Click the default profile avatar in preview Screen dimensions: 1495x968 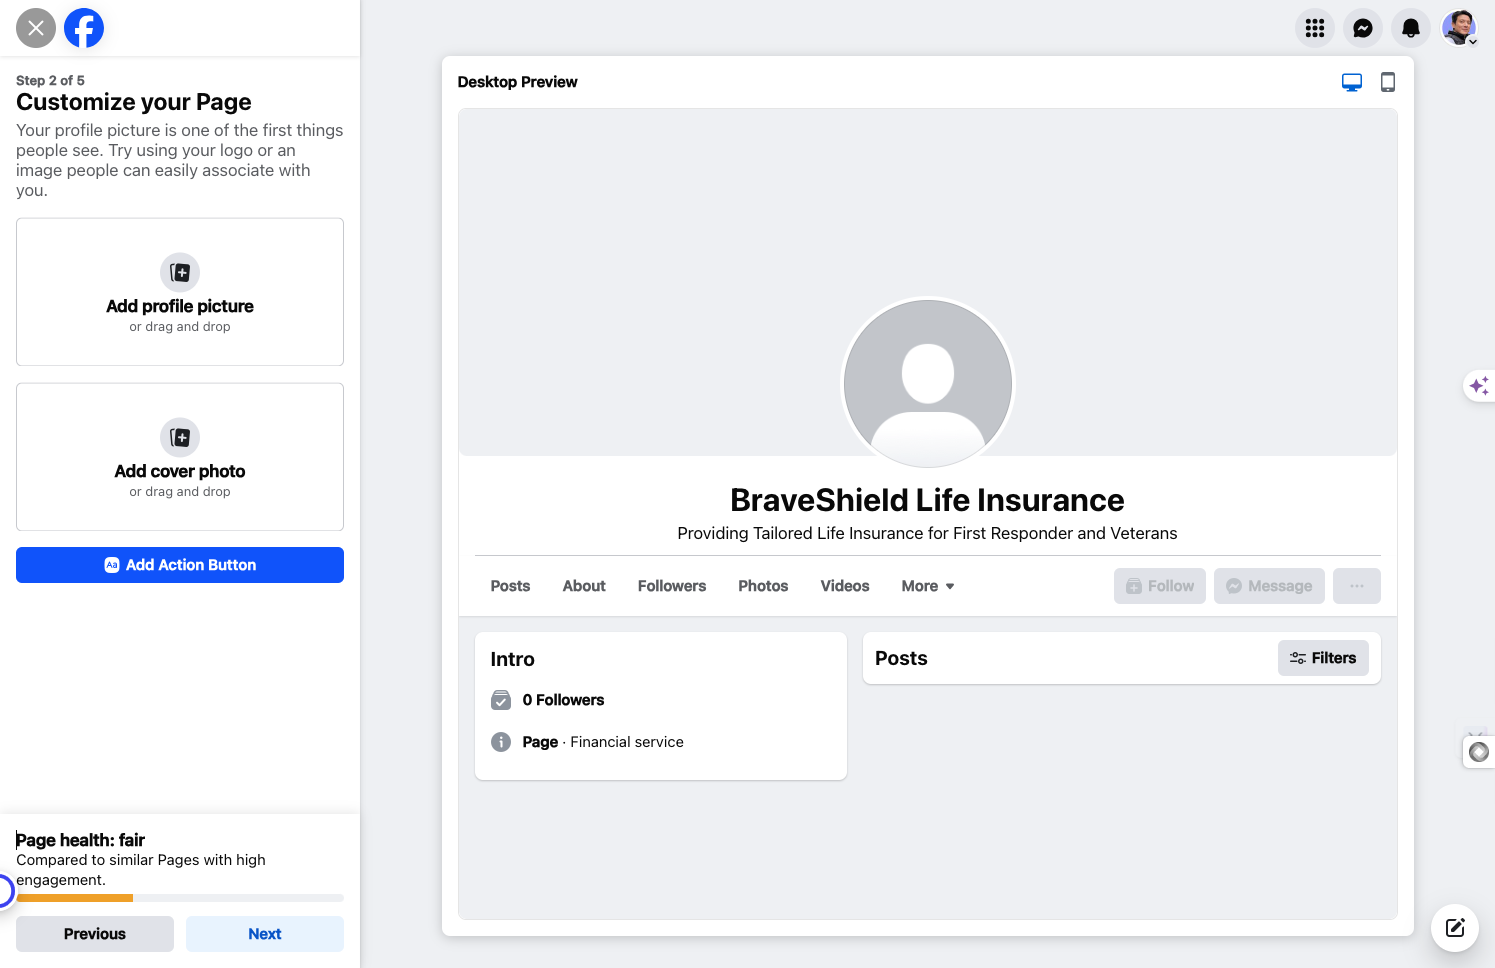point(928,383)
